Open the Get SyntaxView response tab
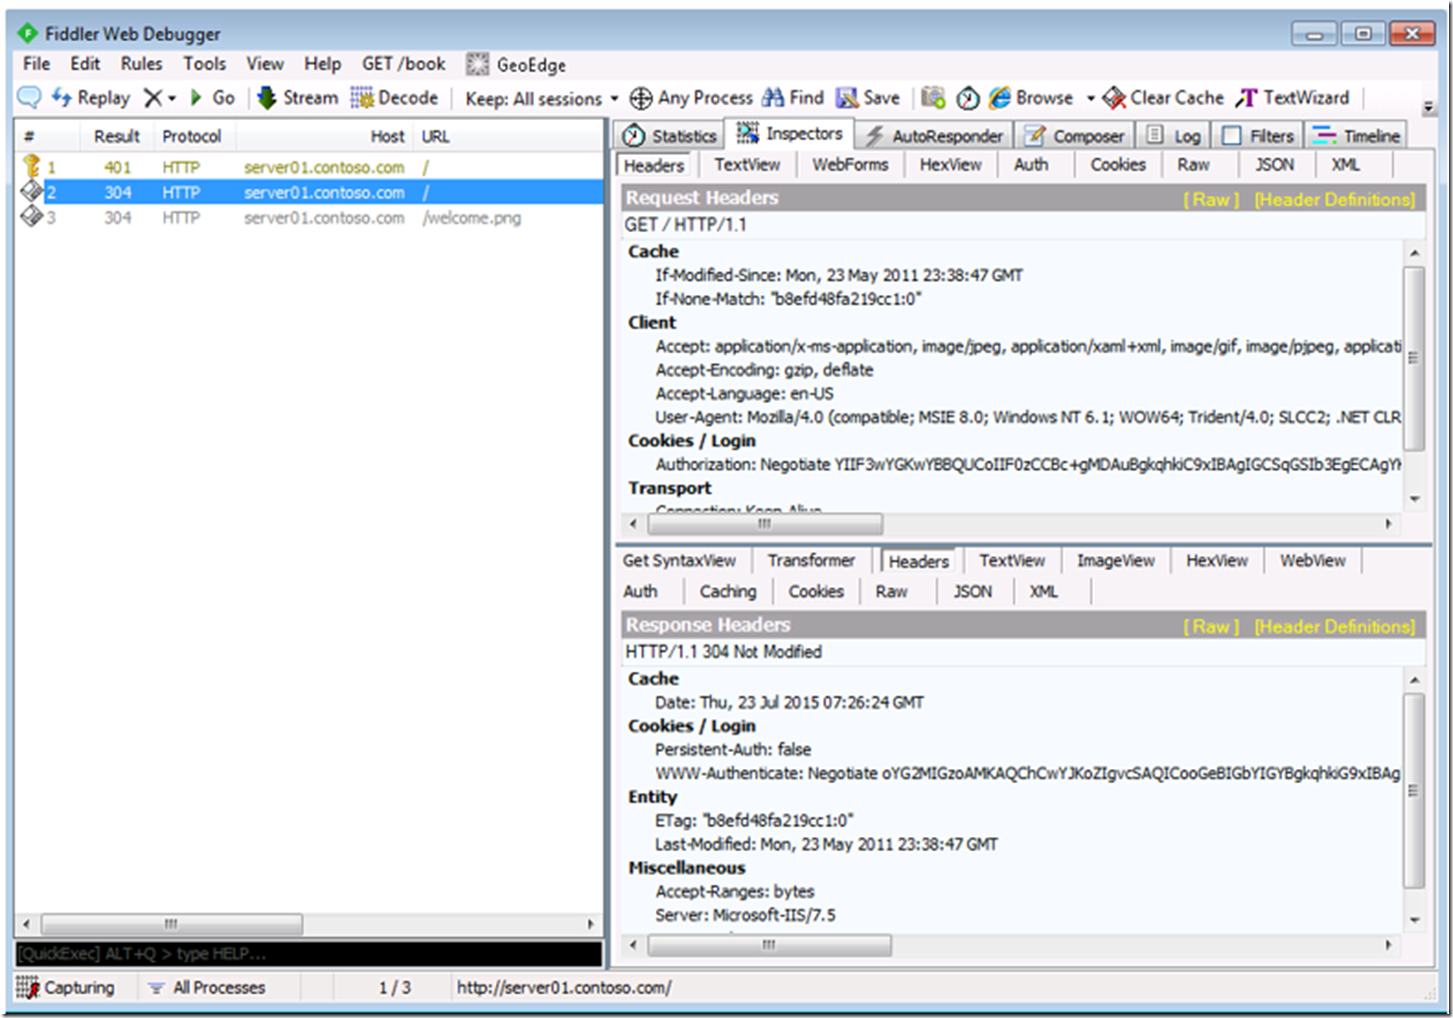This screenshot has width=1453, height=1018. (x=679, y=561)
